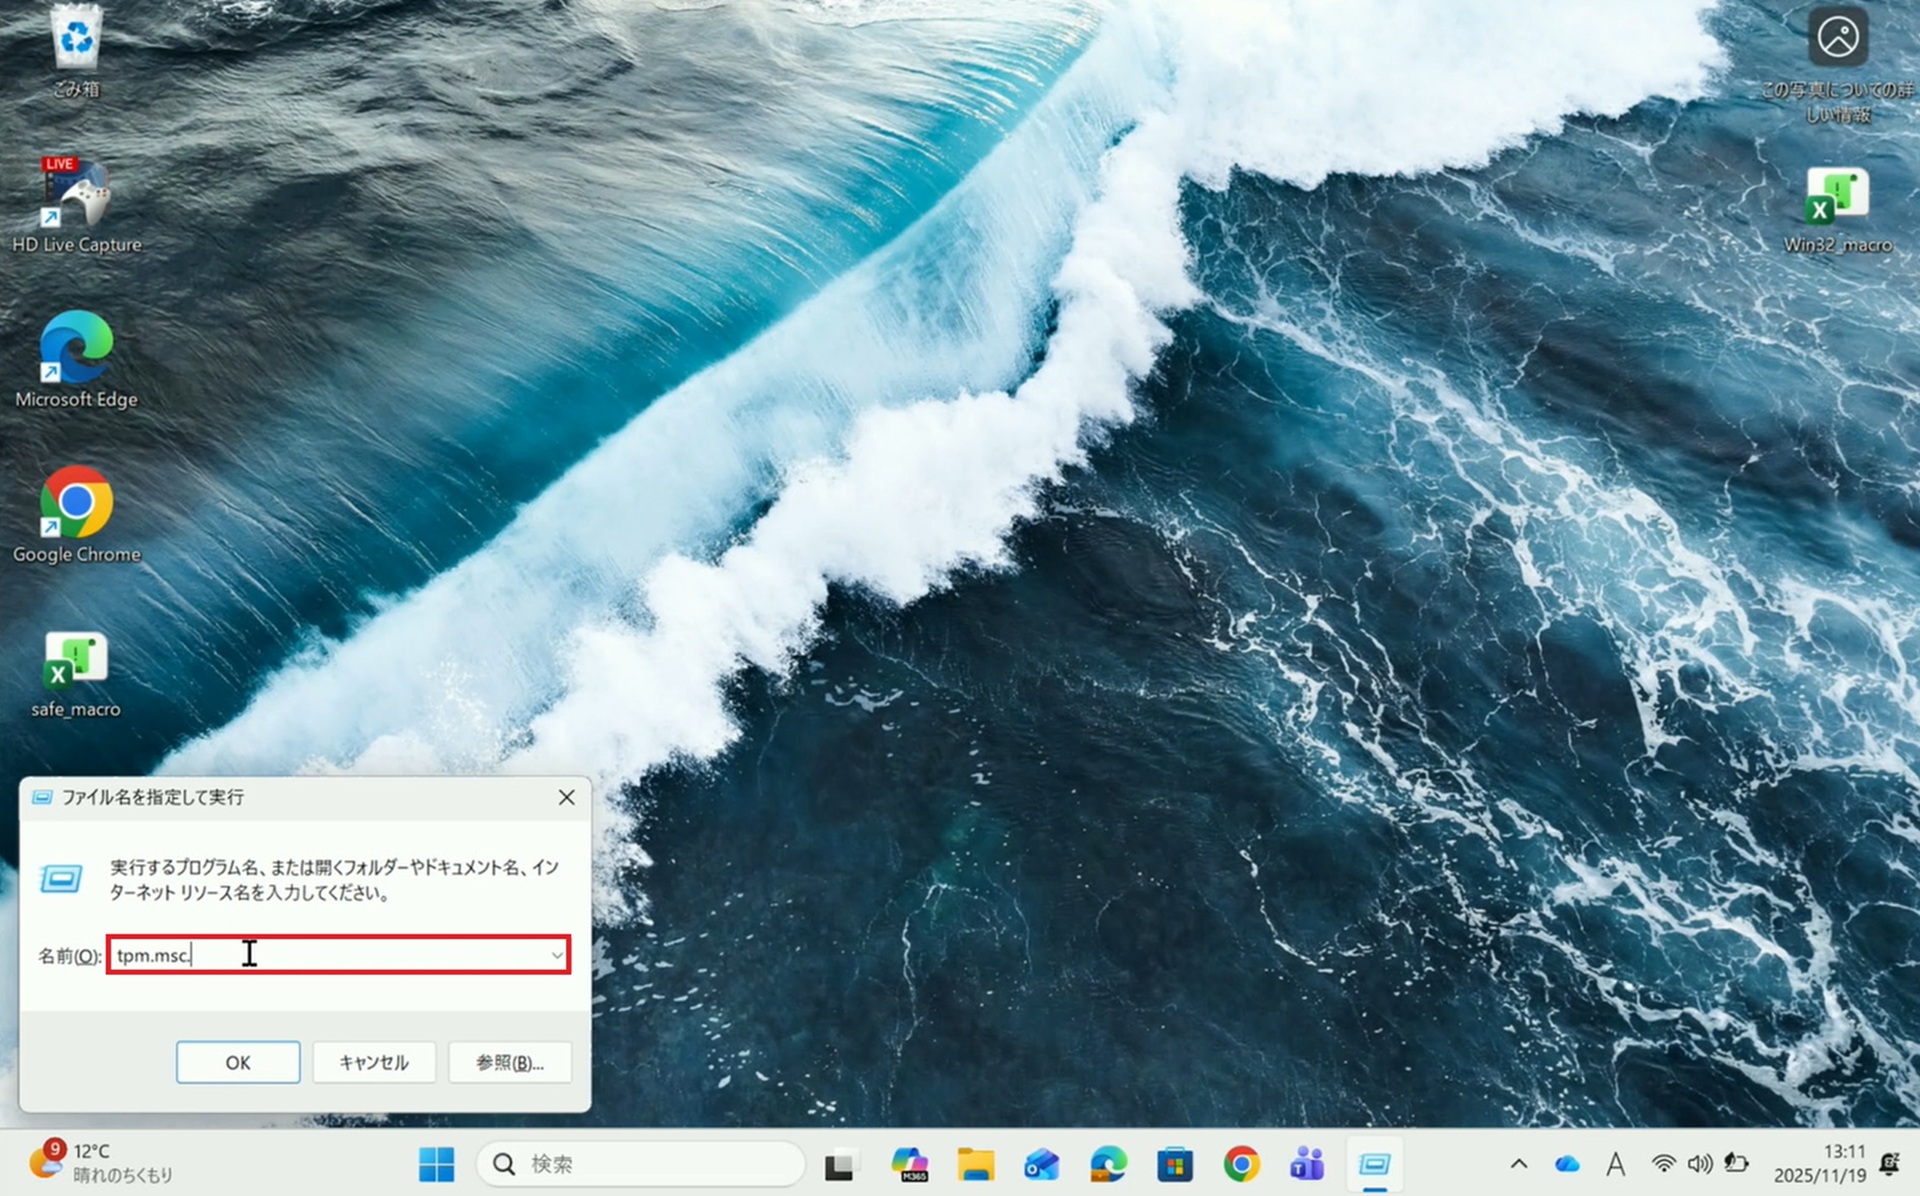Click OK in the Run dialog
This screenshot has height=1196, width=1920.
(238, 1062)
